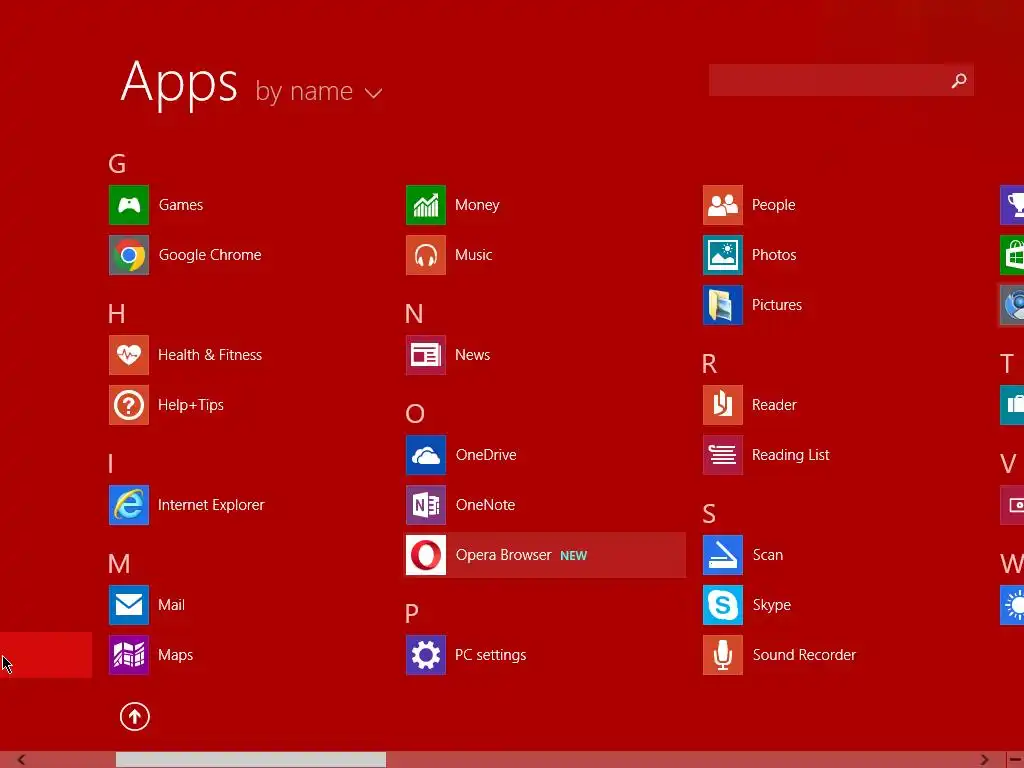Launch the Skype icon
This screenshot has height=768, width=1024.
click(723, 605)
